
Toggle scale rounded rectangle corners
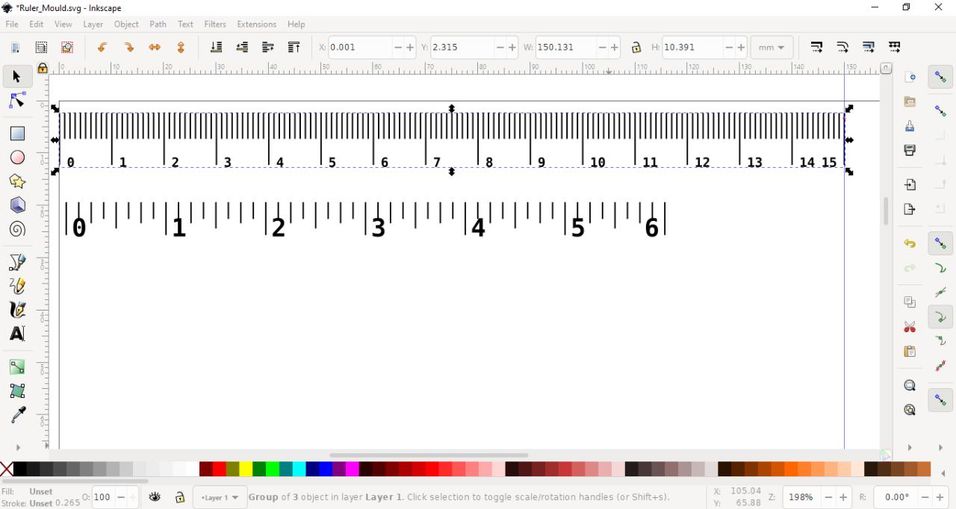(x=843, y=47)
